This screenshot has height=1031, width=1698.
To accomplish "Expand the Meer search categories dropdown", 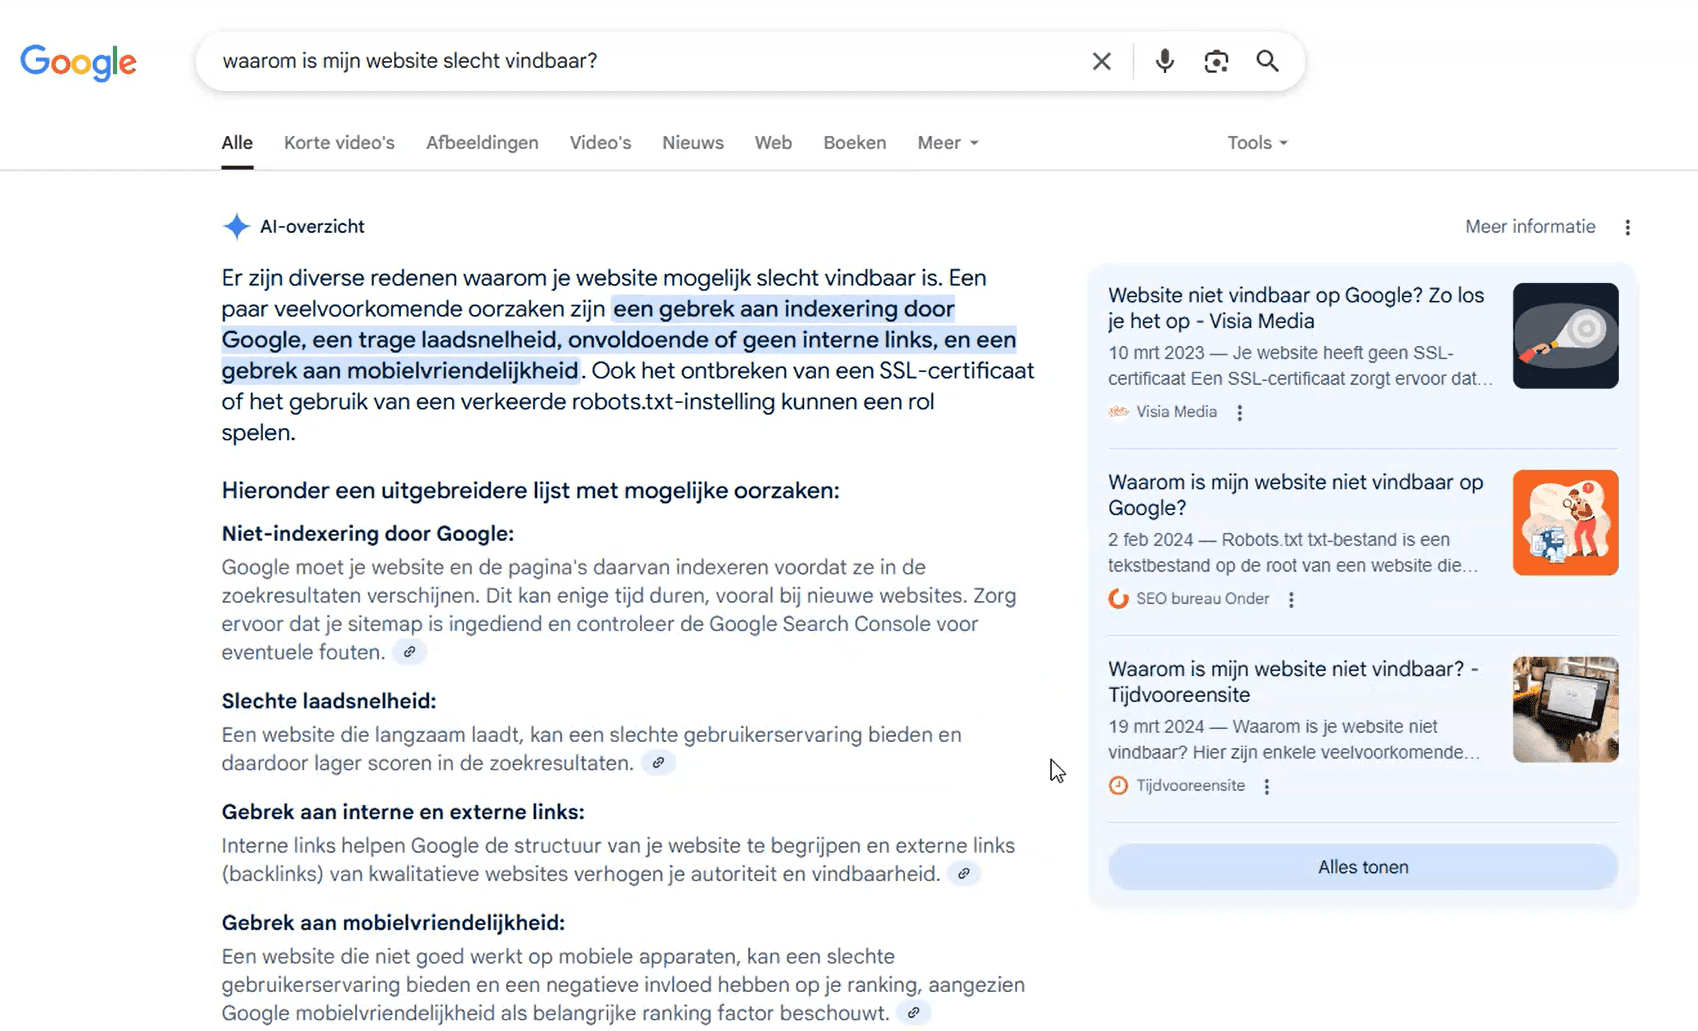I will click(947, 143).
